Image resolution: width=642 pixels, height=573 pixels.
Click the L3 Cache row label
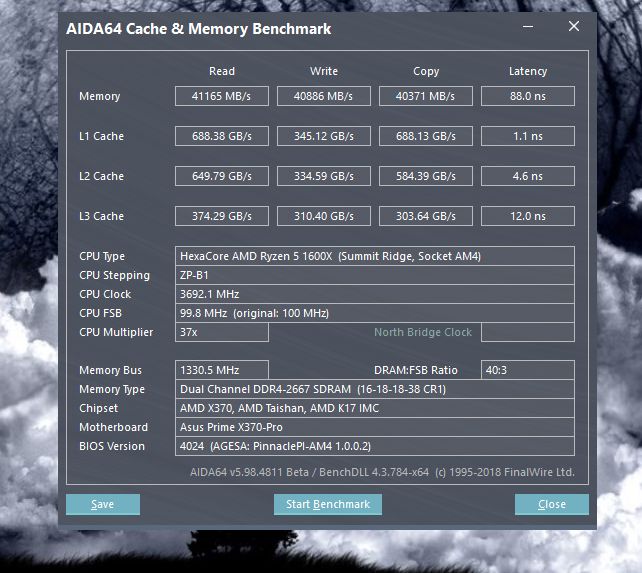pyautogui.click(x=101, y=216)
